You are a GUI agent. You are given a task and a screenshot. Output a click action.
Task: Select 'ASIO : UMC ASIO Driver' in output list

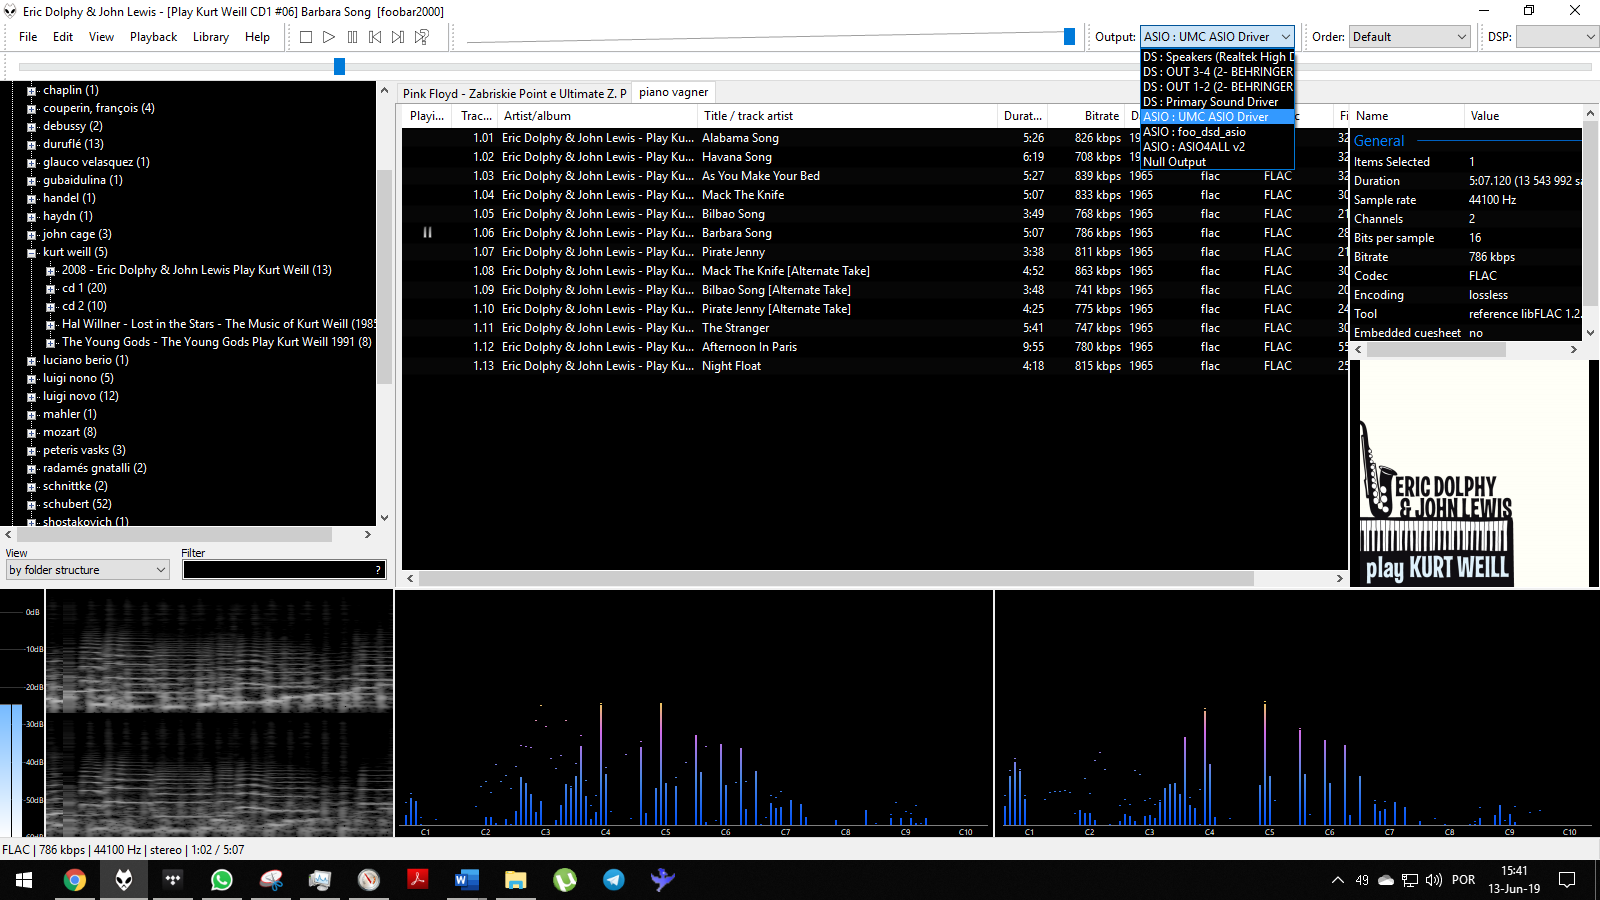coord(1217,117)
